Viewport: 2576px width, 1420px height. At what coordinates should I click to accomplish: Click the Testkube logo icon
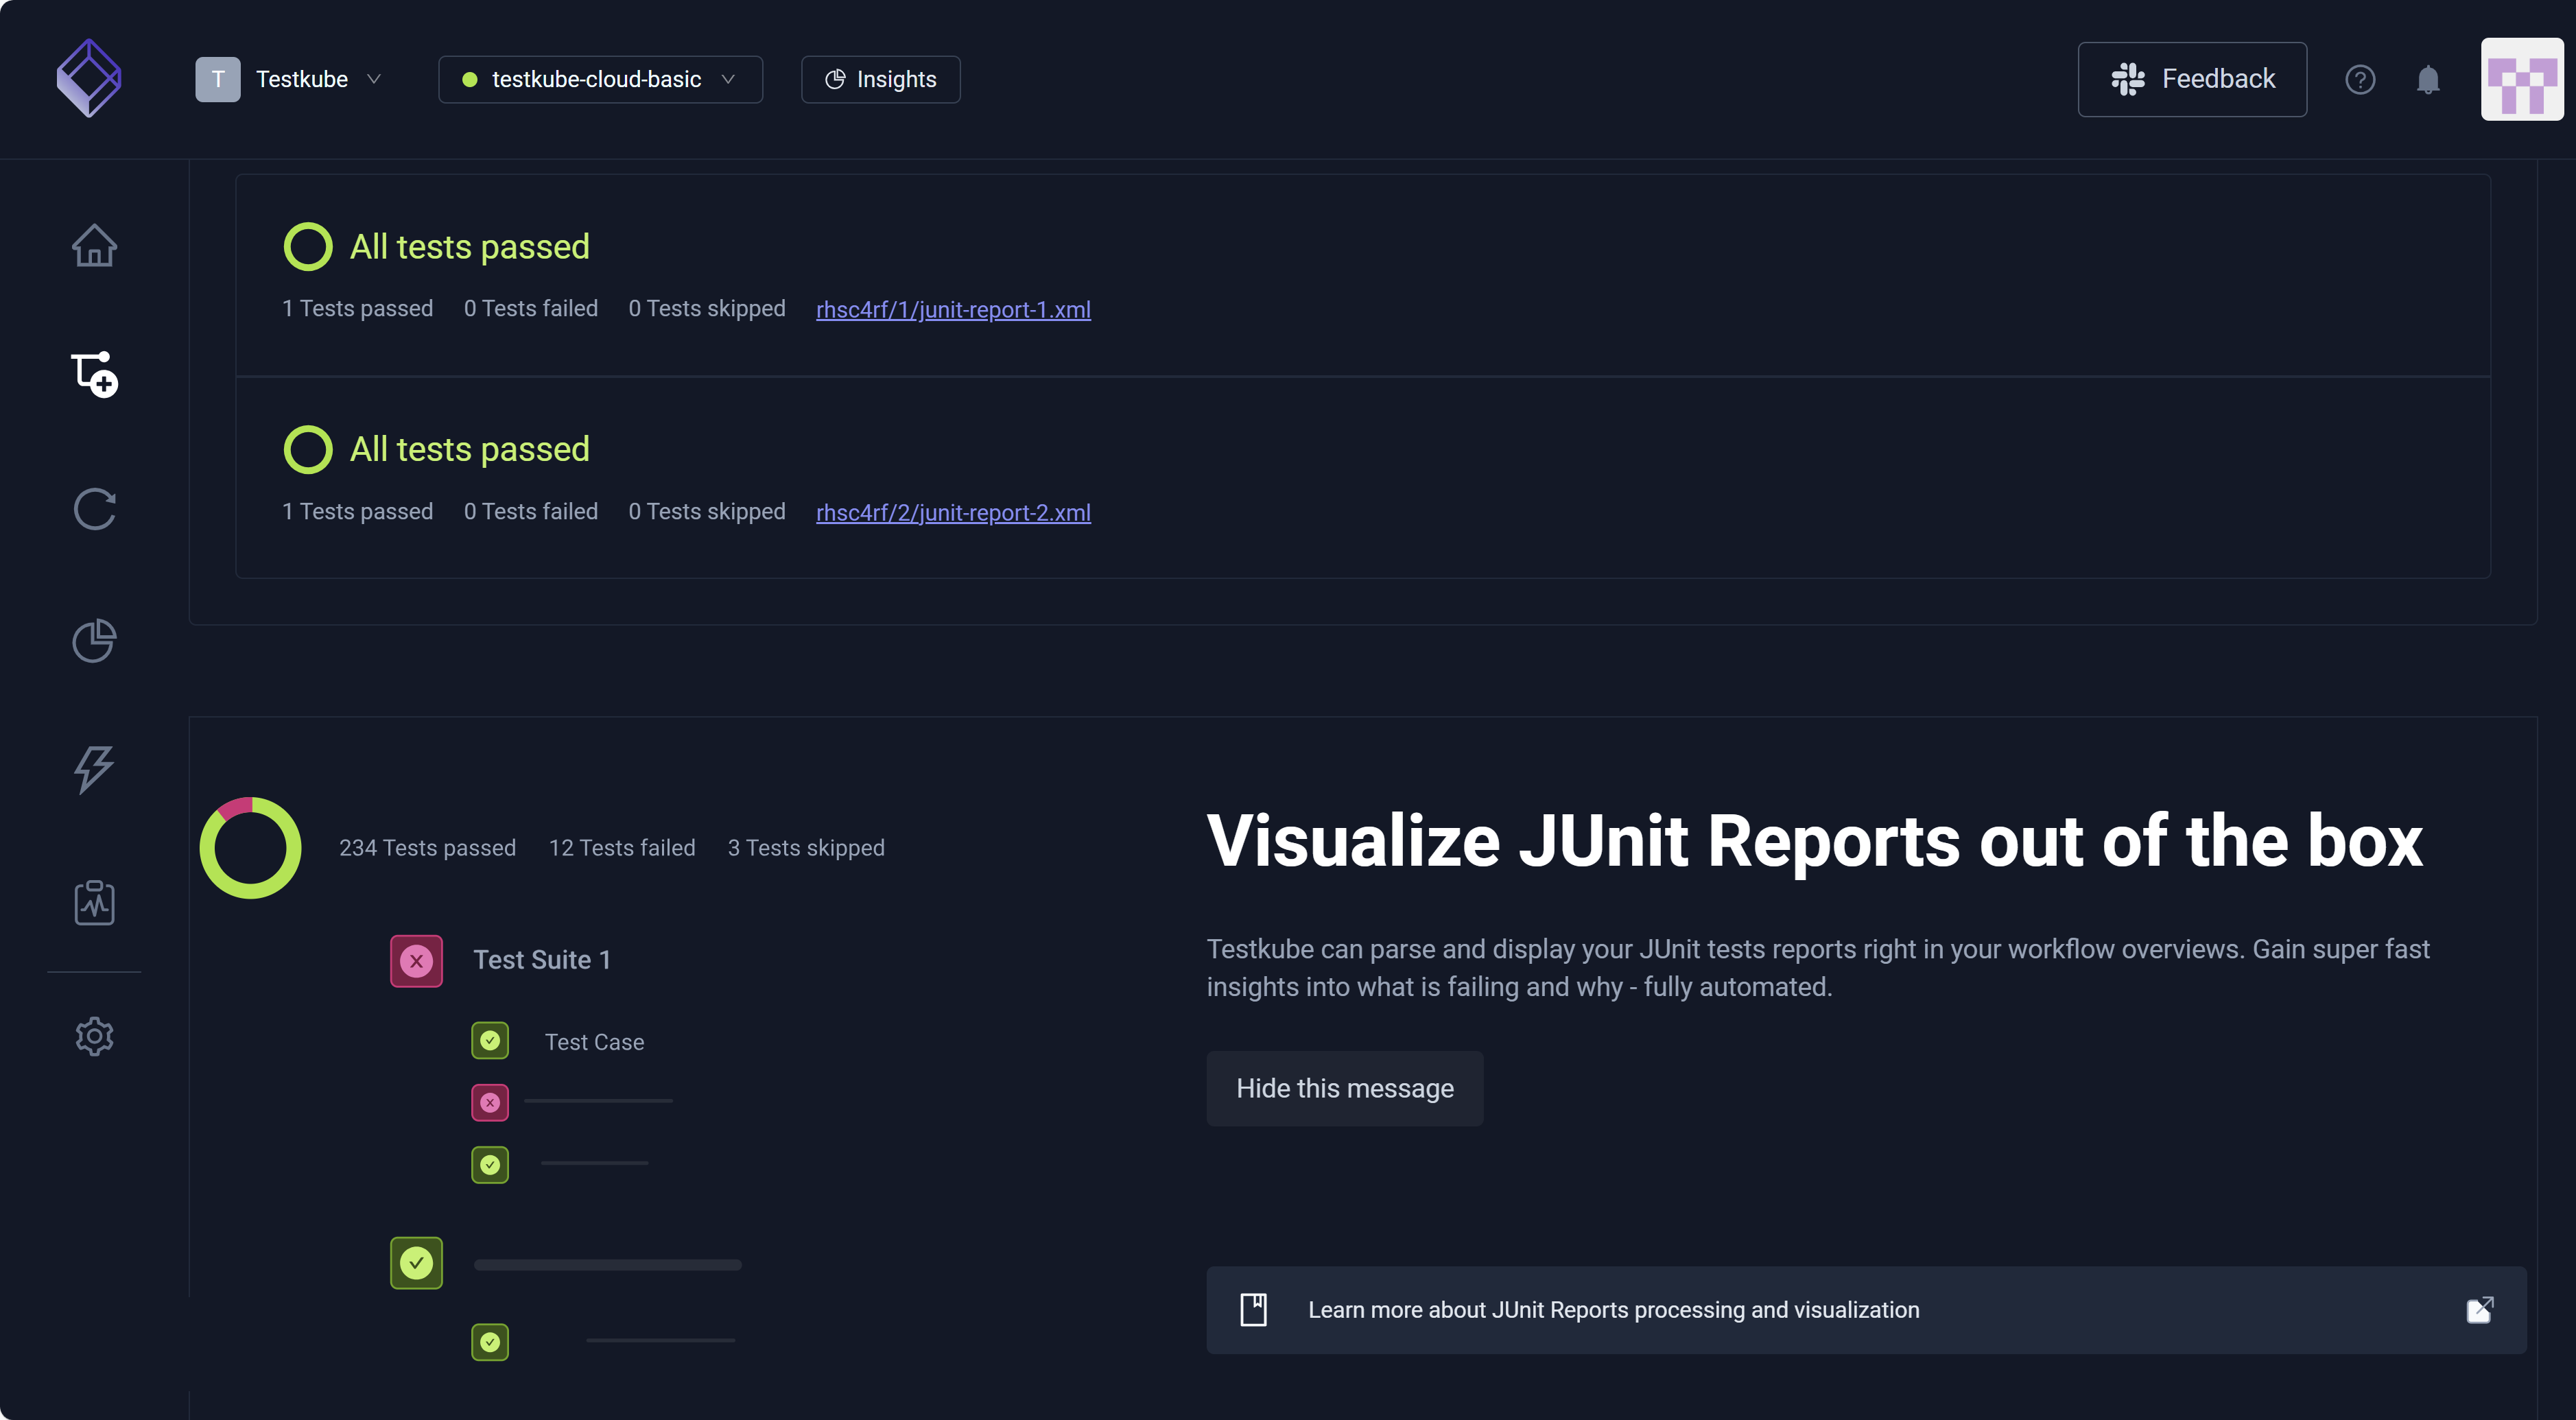[x=89, y=78]
